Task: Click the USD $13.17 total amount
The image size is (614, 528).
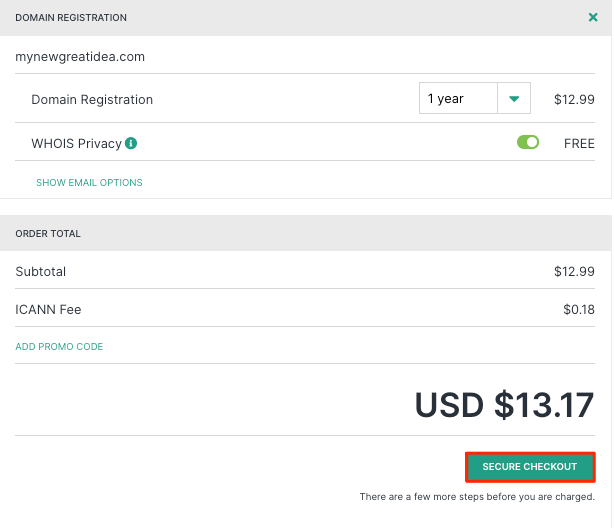Action: tap(504, 405)
